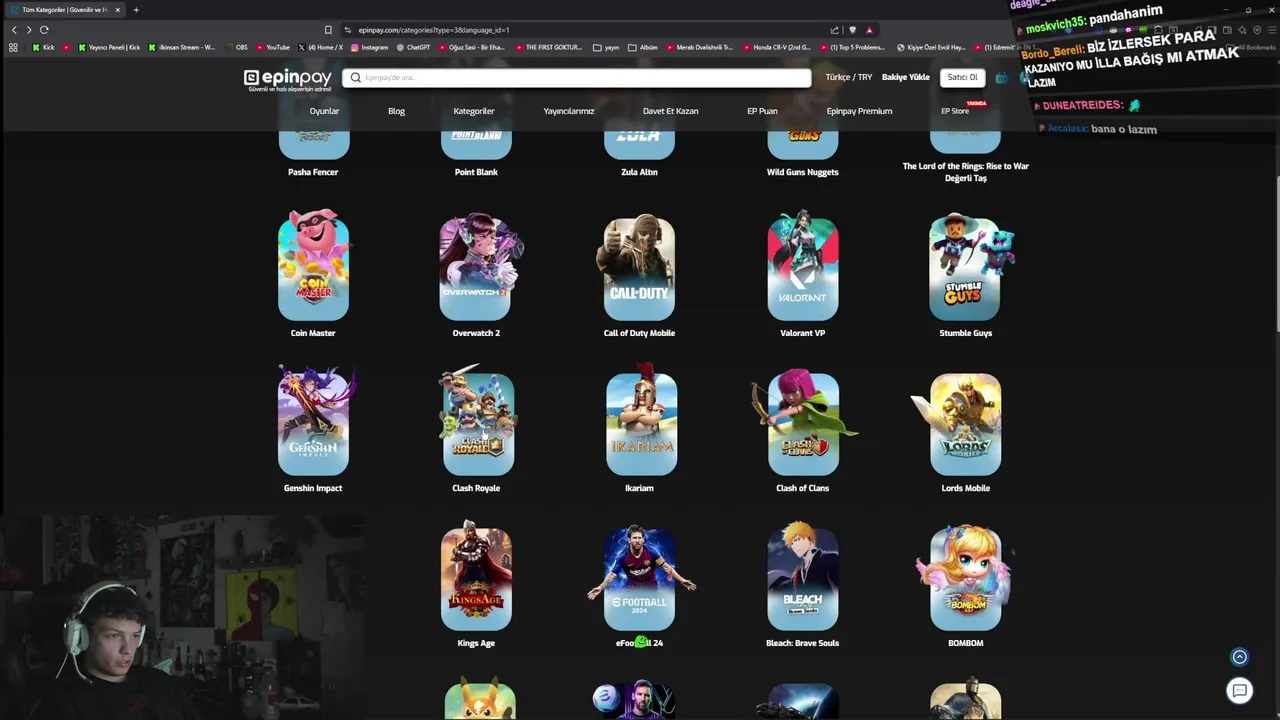Open the ChatGPT bookmark
The width and height of the screenshot is (1280, 720).
413,47
